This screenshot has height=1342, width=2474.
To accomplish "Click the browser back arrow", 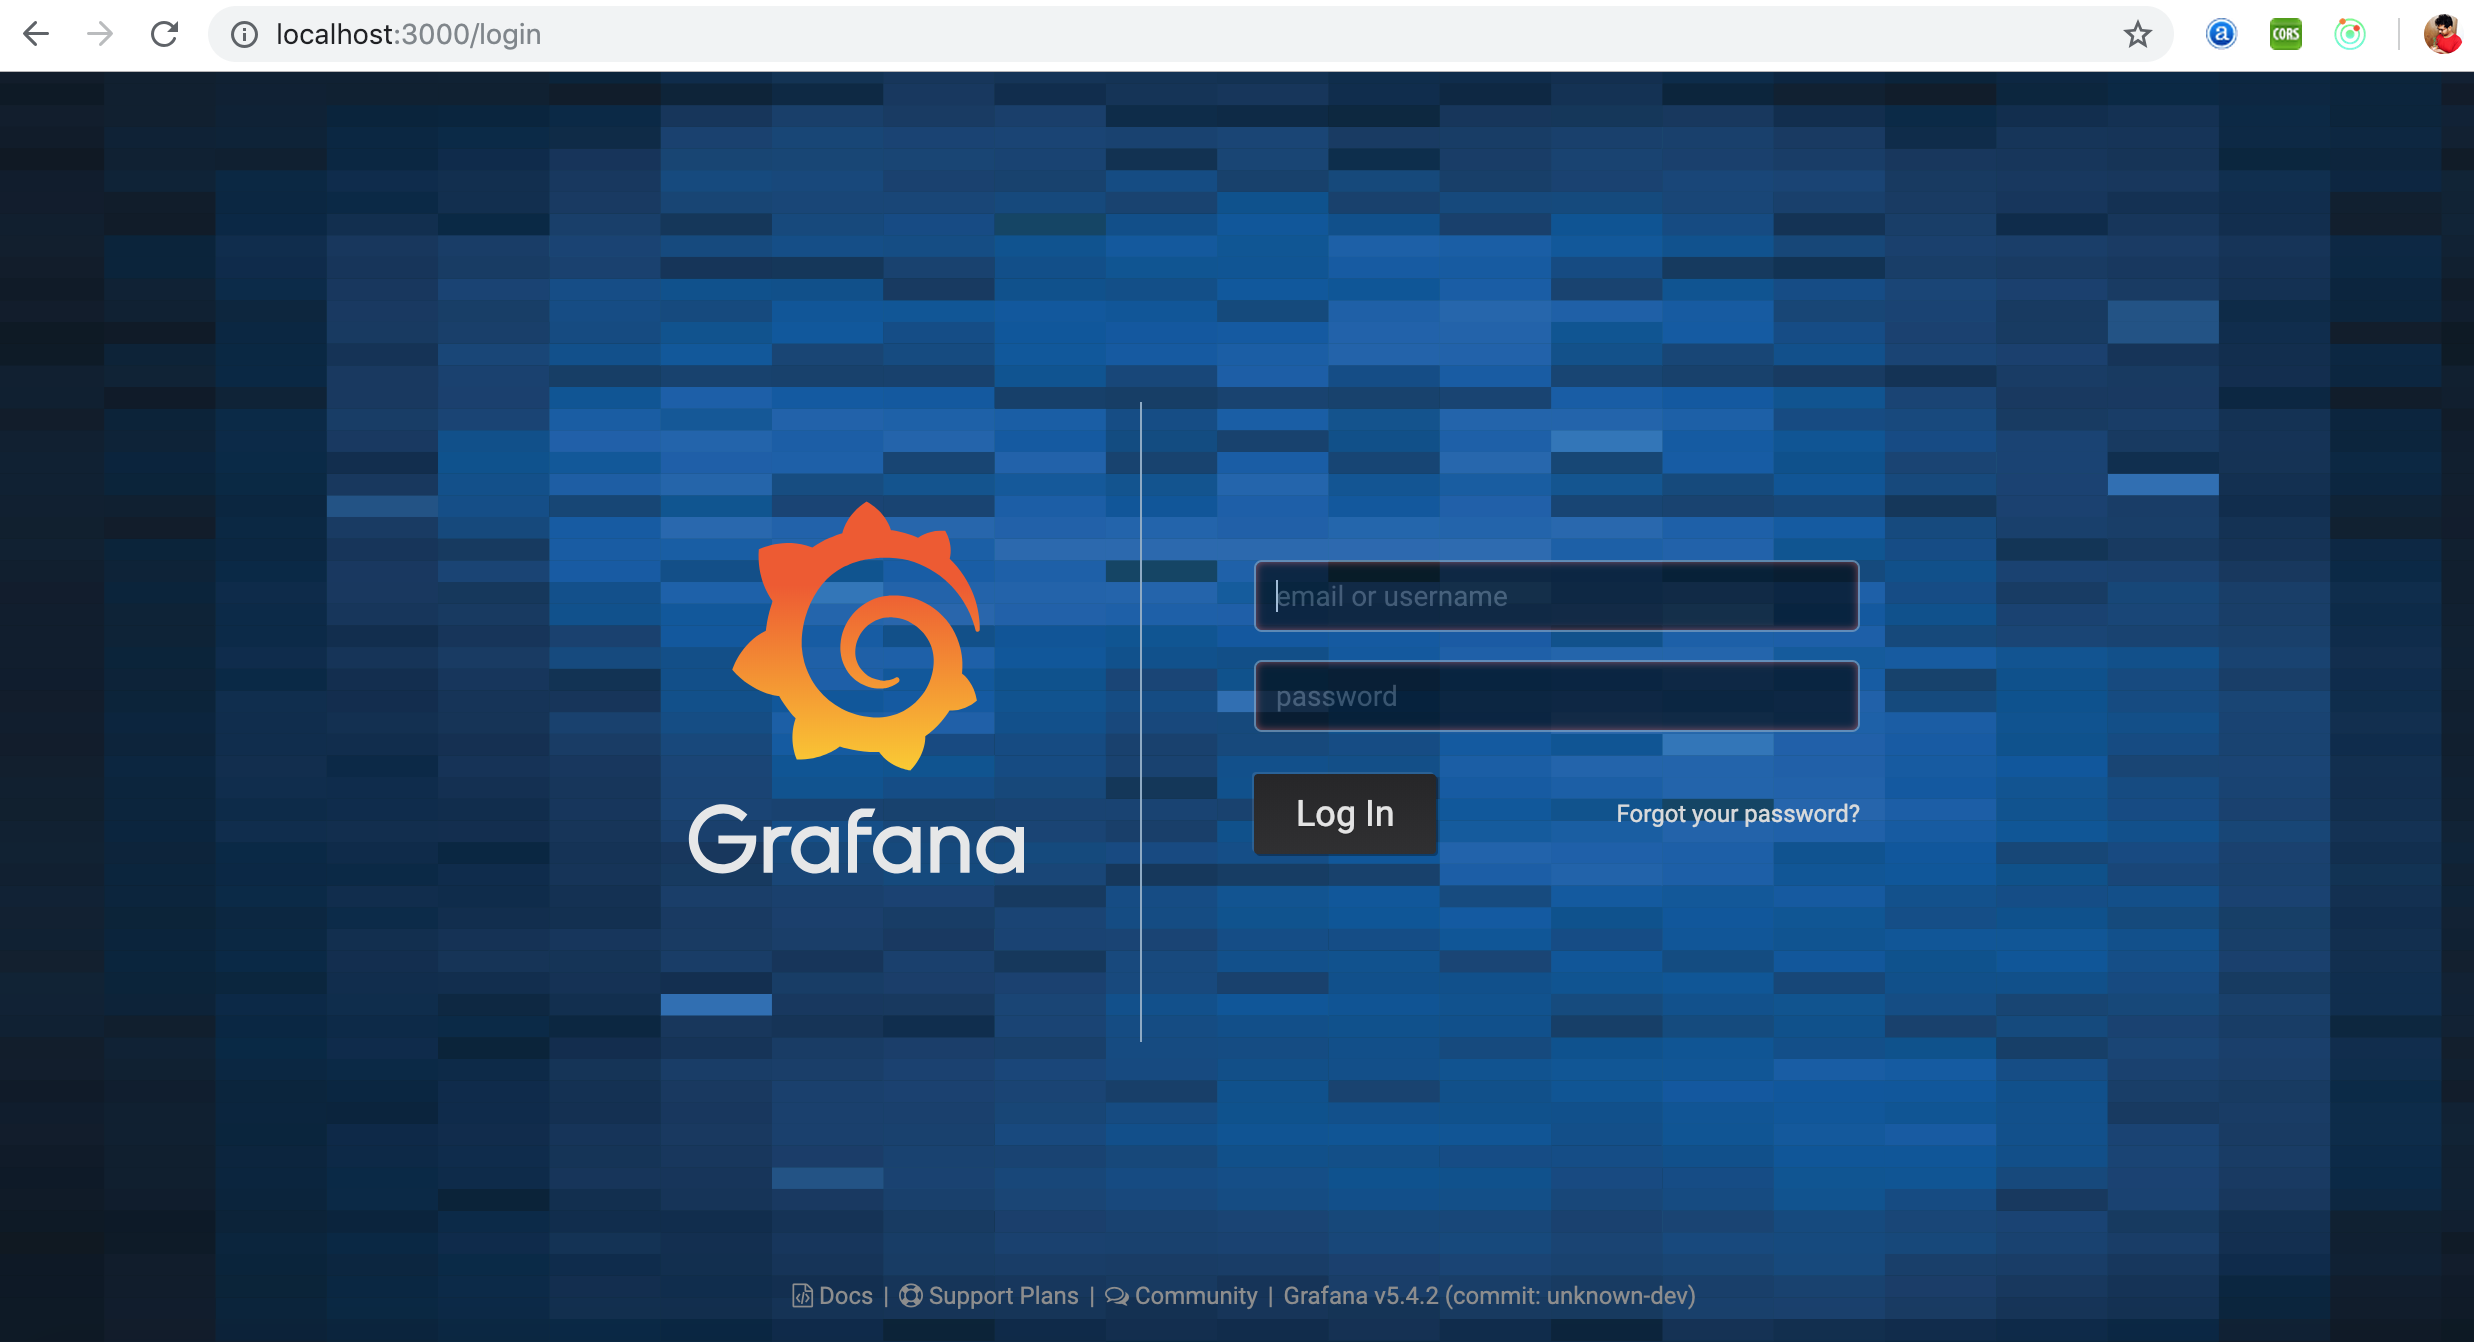I will (x=36, y=34).
